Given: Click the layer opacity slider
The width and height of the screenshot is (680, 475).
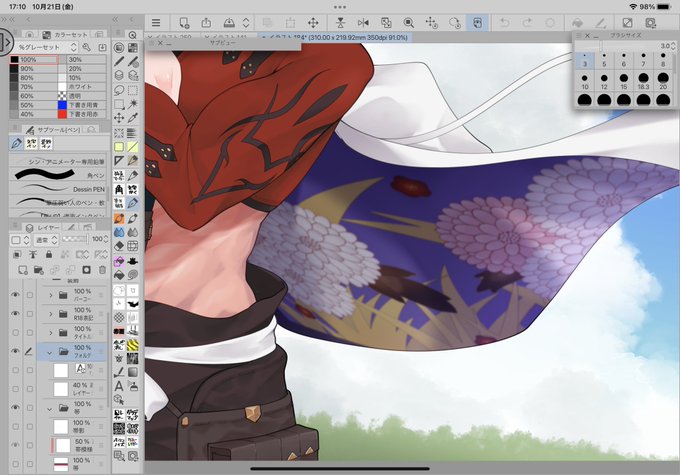Looking at the screenshot, I should coord(75,239).
